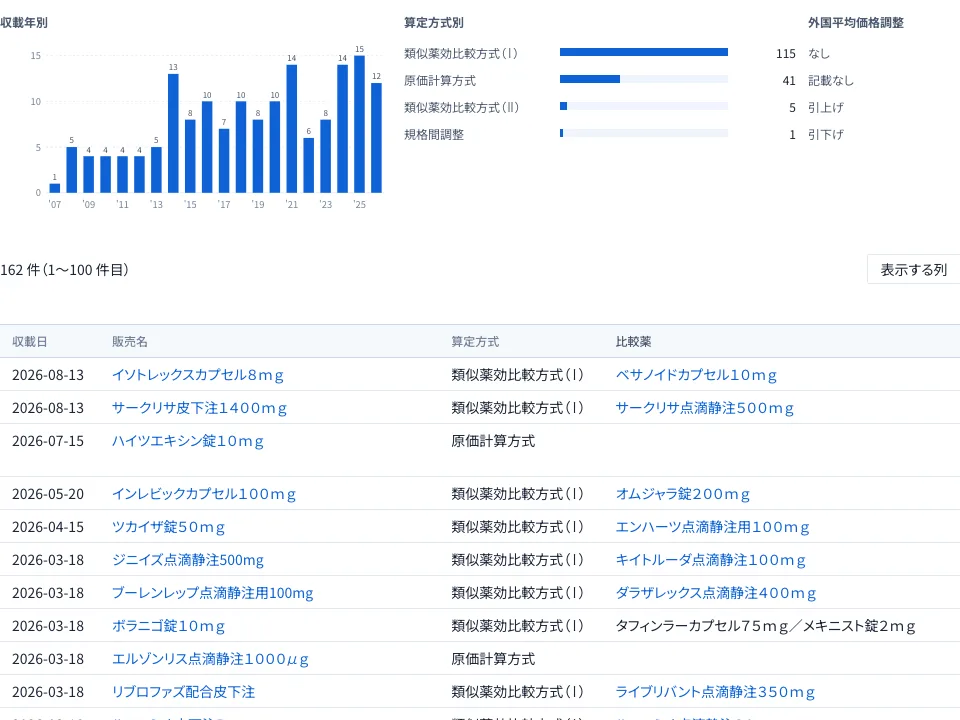Click the 規格間調整 progress bar
Image resolution: width=960 pixels, height=720 pixels.
coord(643,133)
